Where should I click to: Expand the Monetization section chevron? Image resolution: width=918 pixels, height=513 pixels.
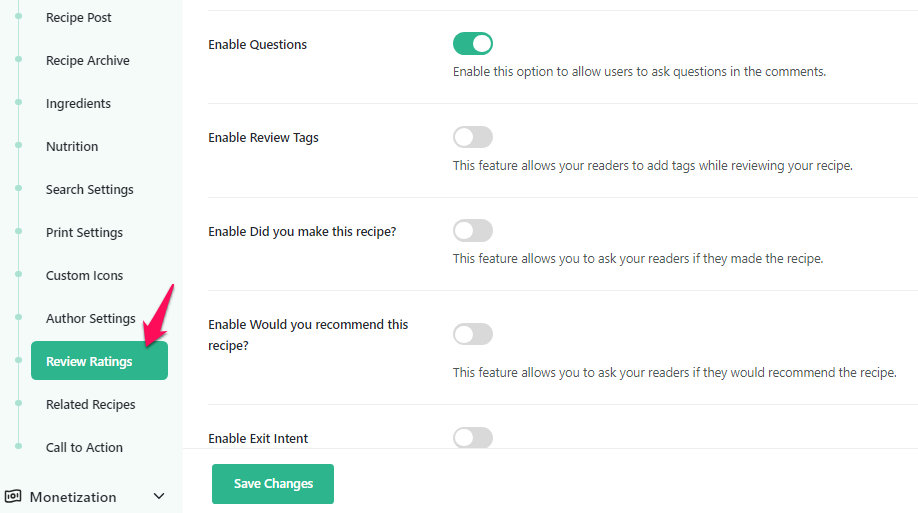point(158,496)
